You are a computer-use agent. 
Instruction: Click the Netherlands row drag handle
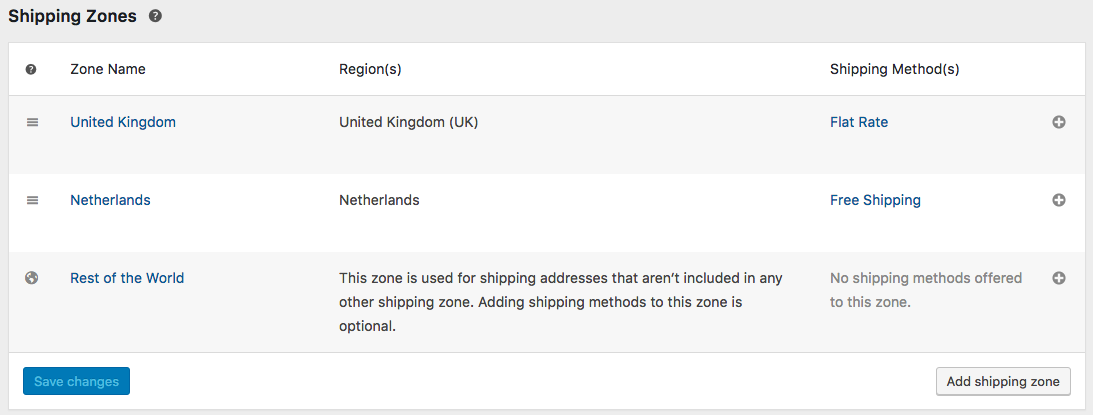32,200
